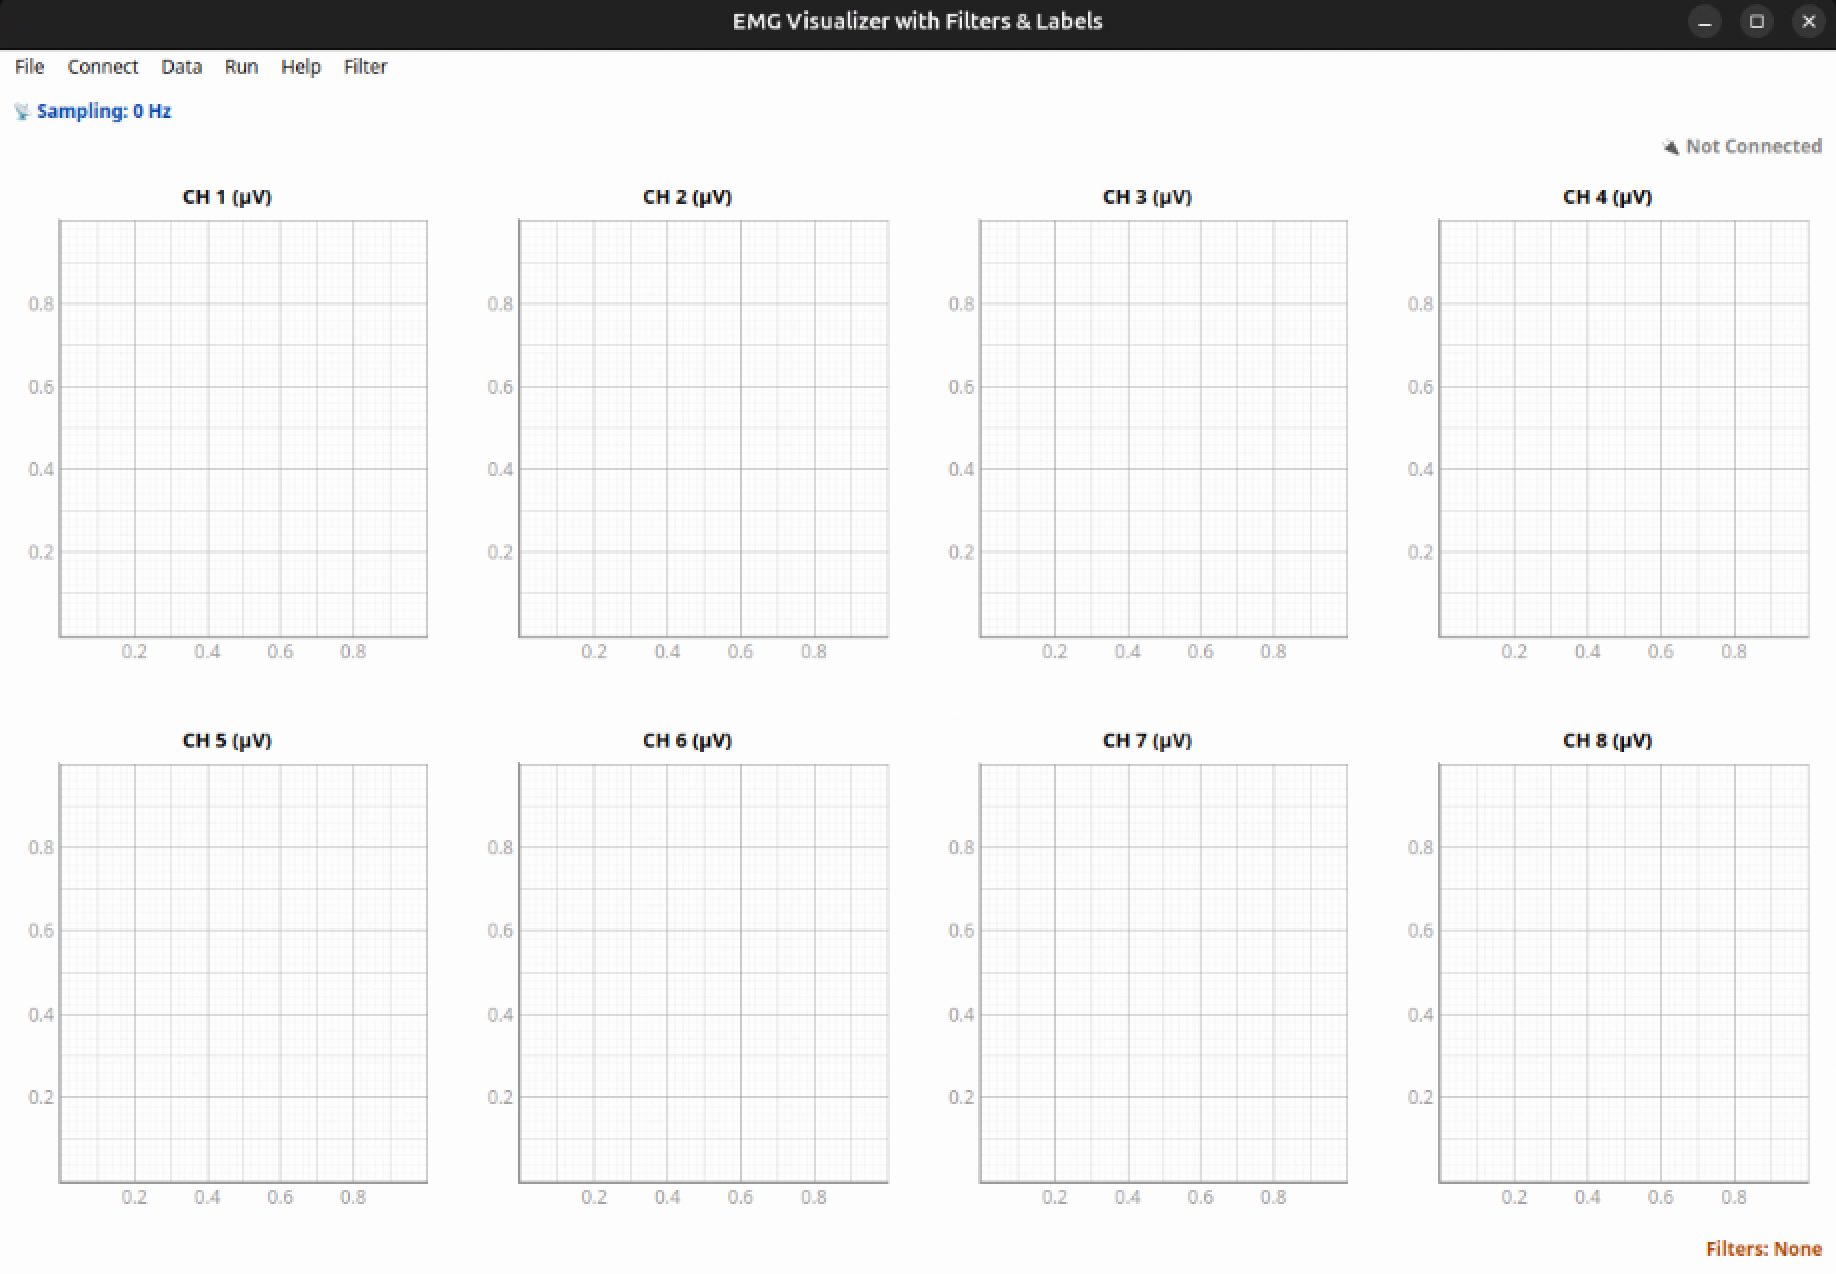
Task: Click inside the CH 5 plot area
Action: pos(243,973)
